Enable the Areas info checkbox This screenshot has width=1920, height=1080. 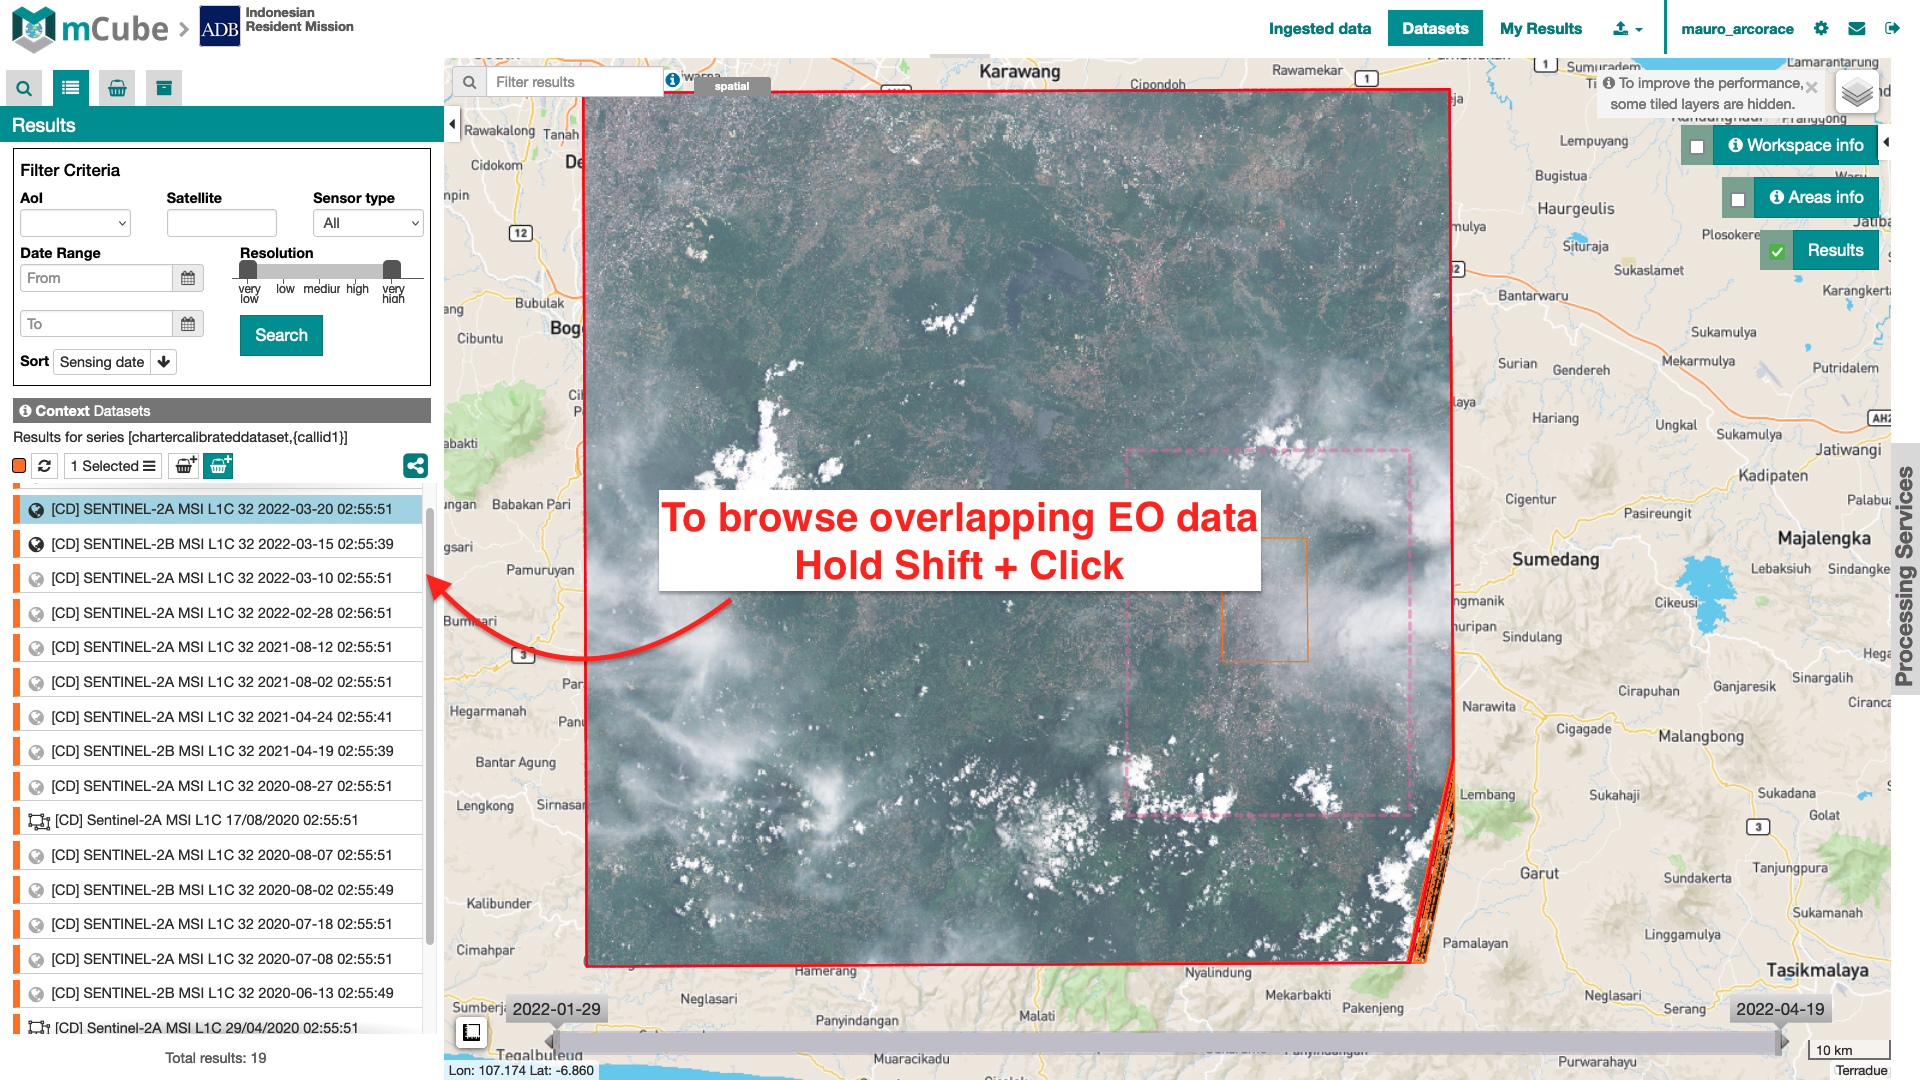pyautogui.click(x=1738, y=199)
